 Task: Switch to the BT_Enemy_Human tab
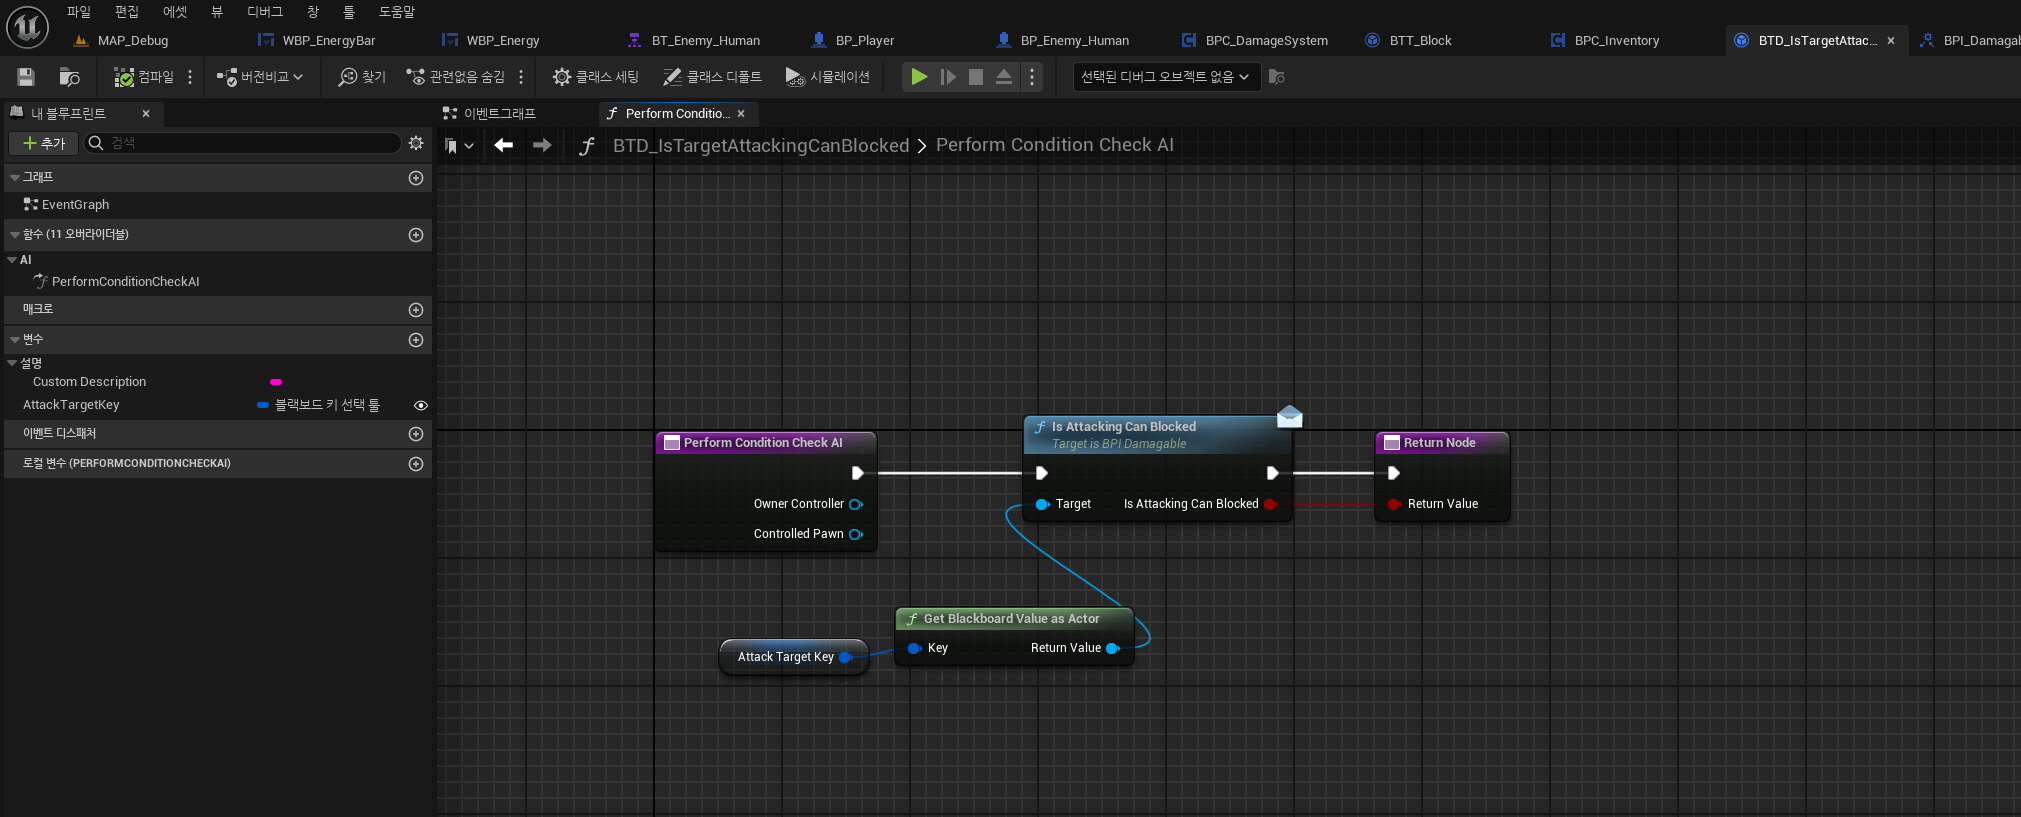[x=706, y=41]
